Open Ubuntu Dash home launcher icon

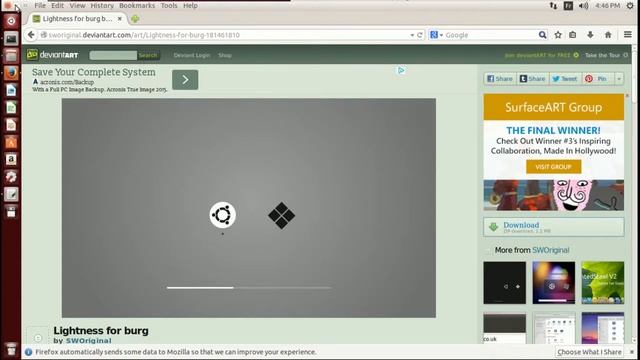(x=11, y=21)
